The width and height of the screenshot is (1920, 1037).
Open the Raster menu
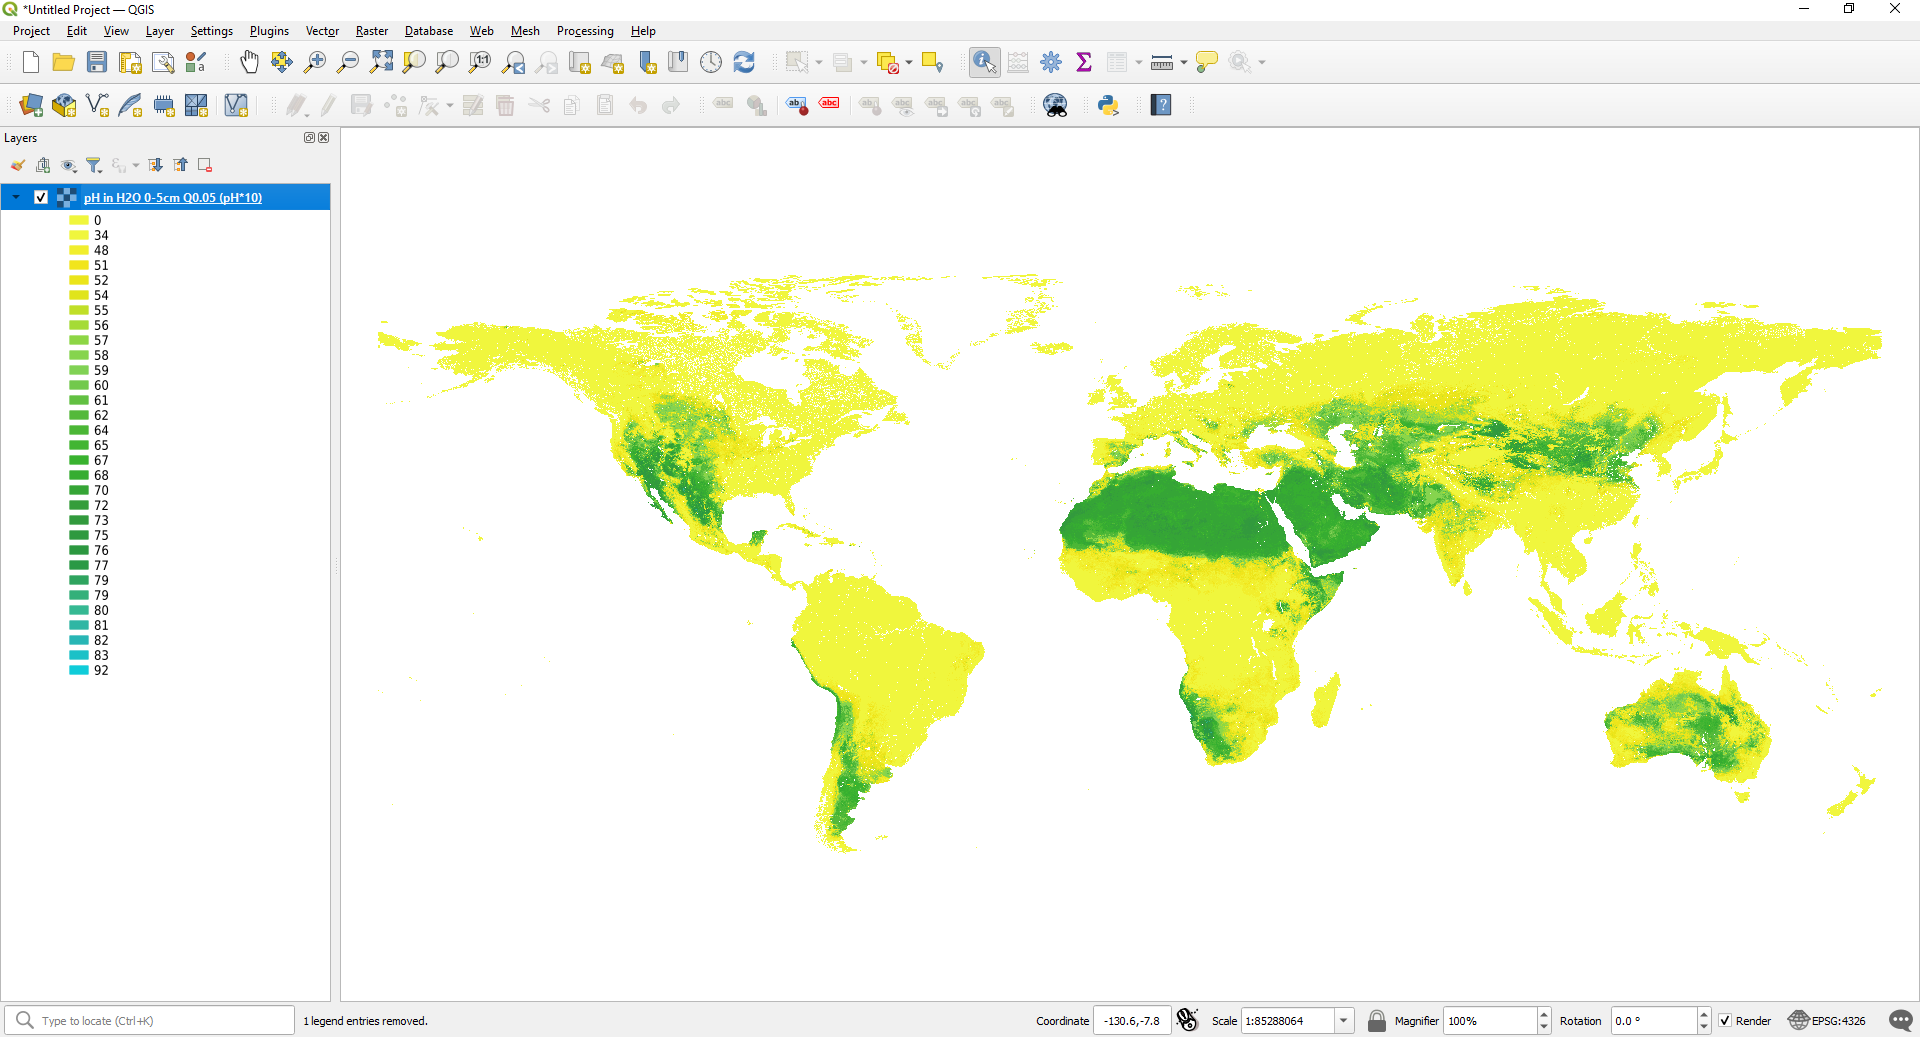pyautogui.click(x=371, y=31)
